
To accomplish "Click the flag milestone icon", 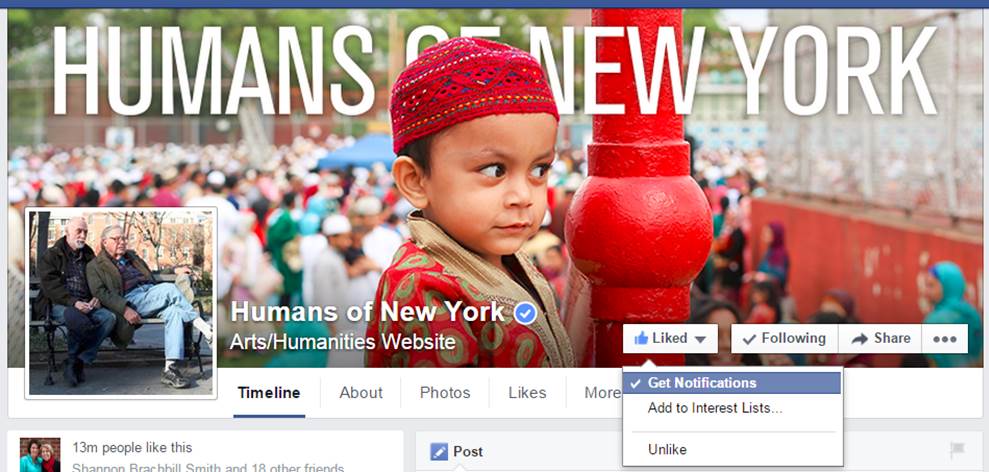I will tap(957, 450).
